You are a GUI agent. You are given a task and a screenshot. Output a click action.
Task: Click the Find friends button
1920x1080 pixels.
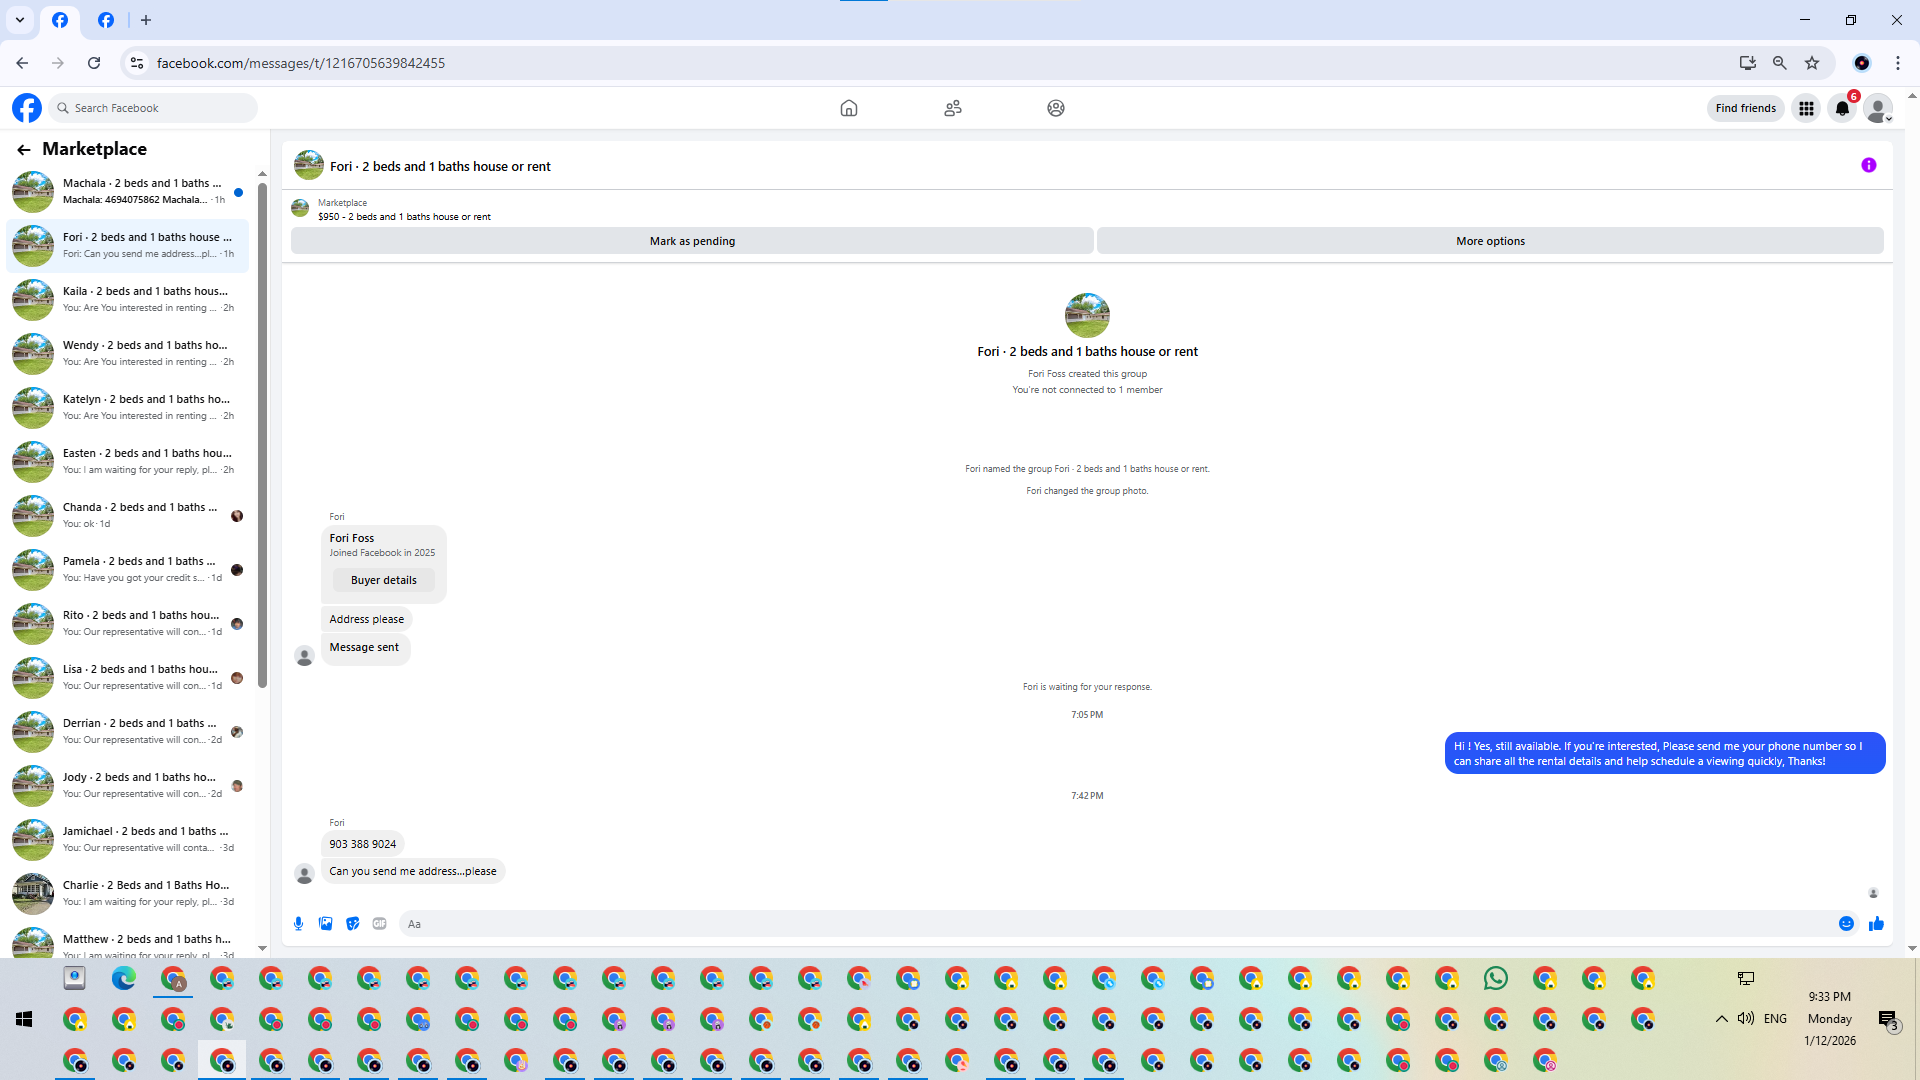coord(1745,108)
